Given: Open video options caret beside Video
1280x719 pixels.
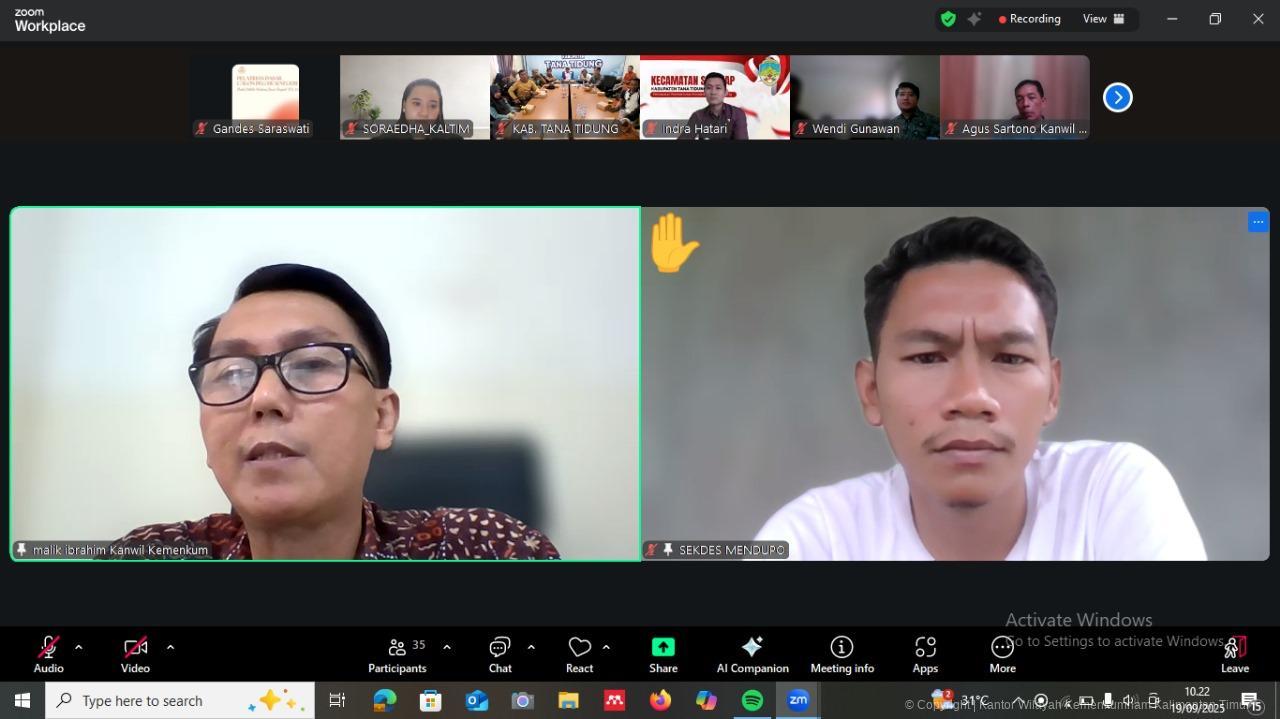Looking at the screenshot, I should (x=170, y=647).
